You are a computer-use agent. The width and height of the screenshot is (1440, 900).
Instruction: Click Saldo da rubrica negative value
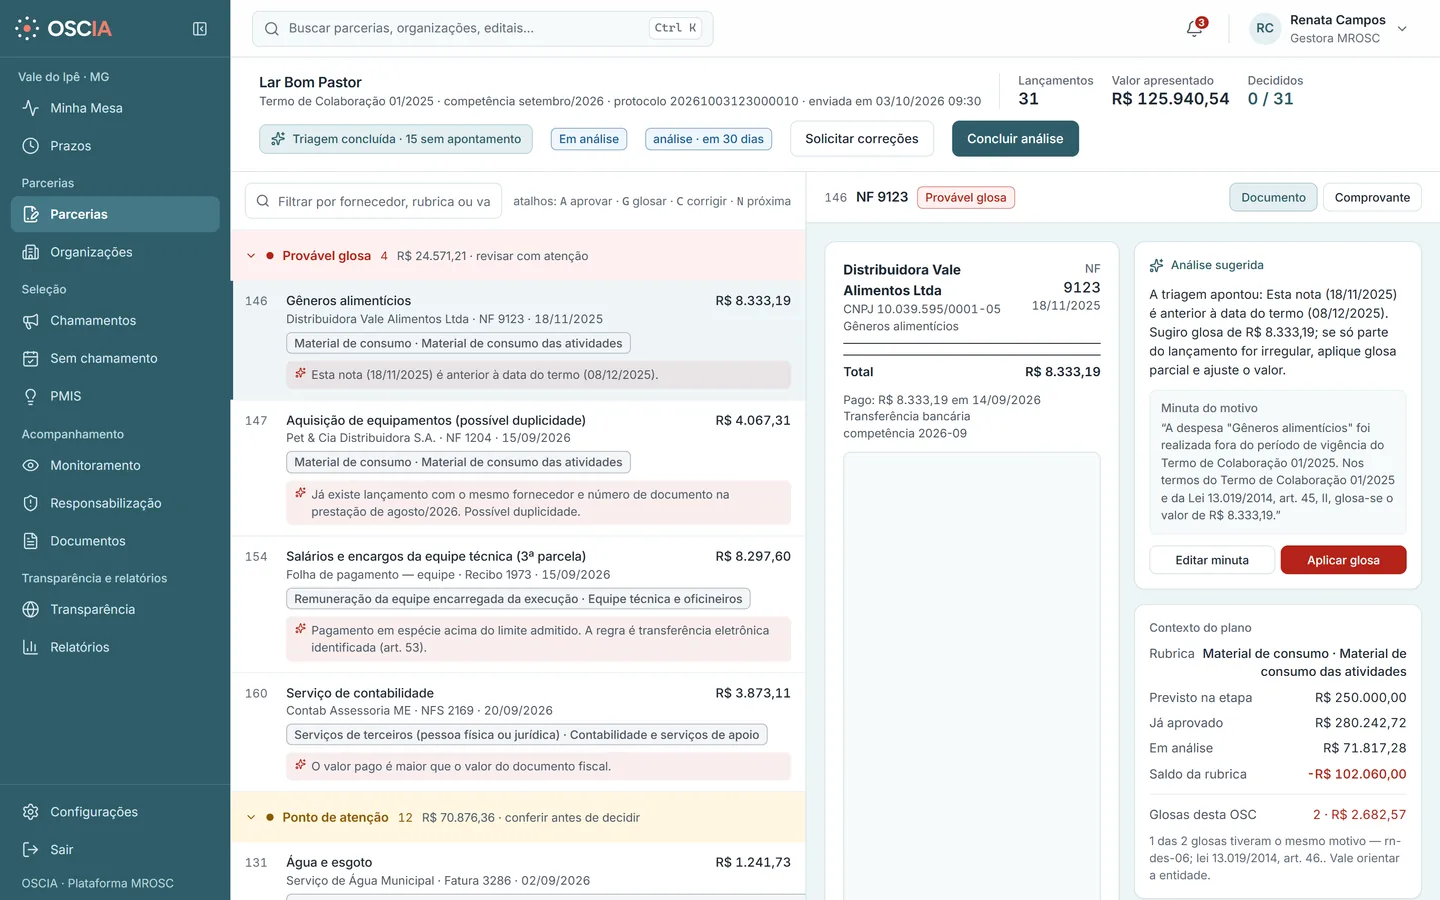click(1357, 774)
